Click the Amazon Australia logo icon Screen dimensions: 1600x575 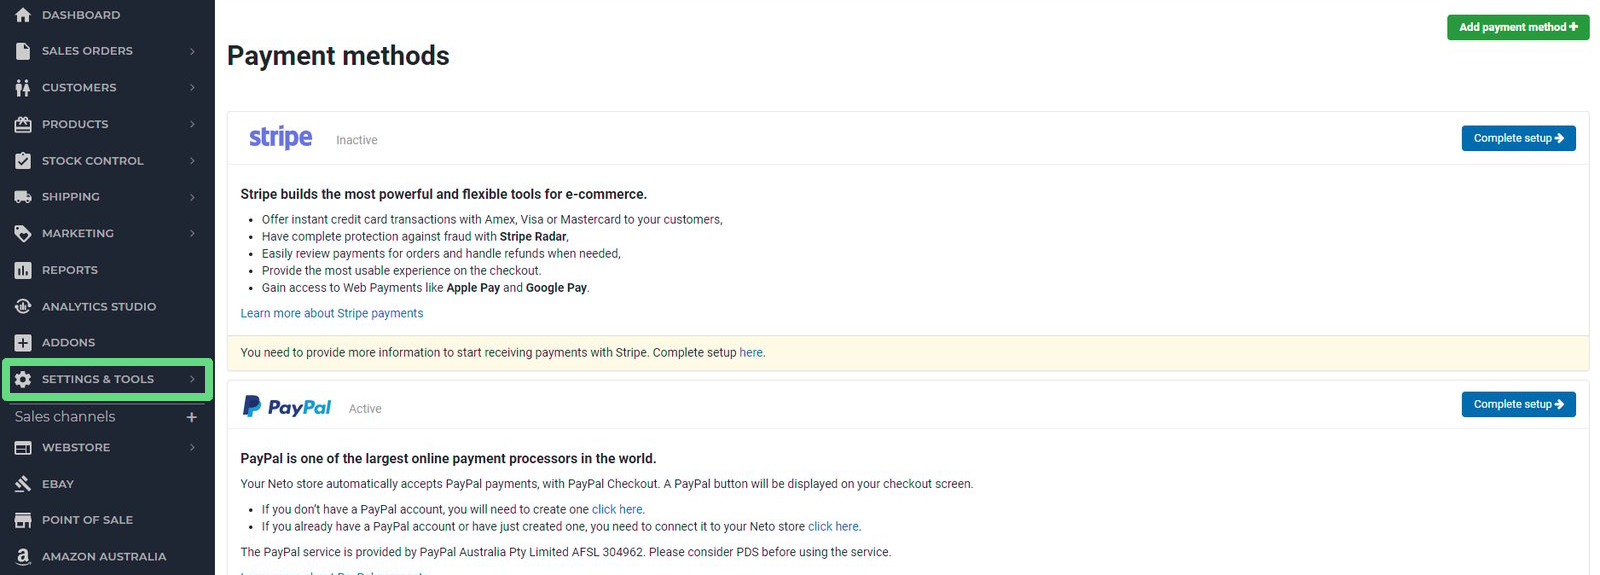23,557
